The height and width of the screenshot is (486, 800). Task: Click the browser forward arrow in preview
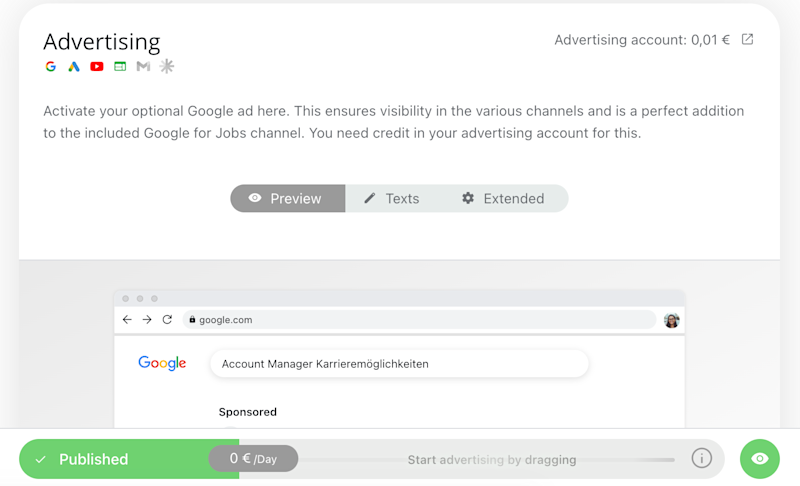147,320
